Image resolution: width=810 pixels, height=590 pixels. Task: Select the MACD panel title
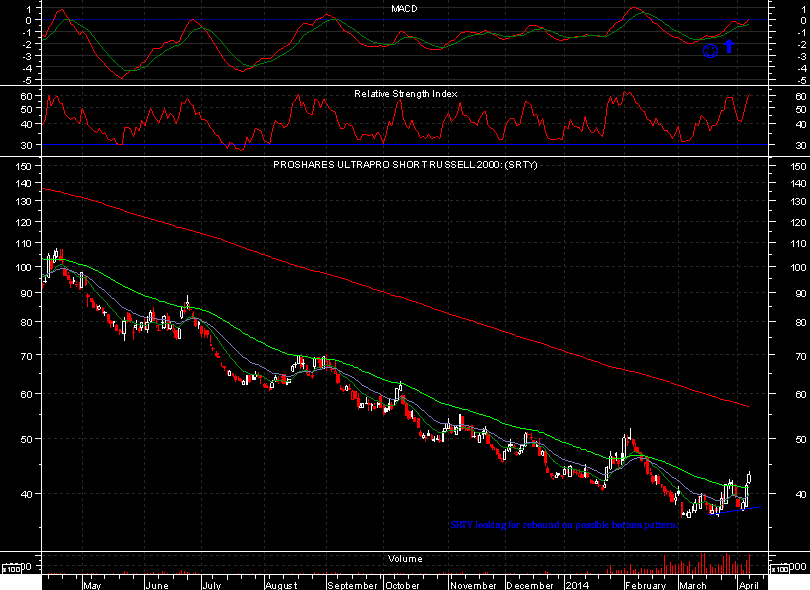tap(404, 9)
